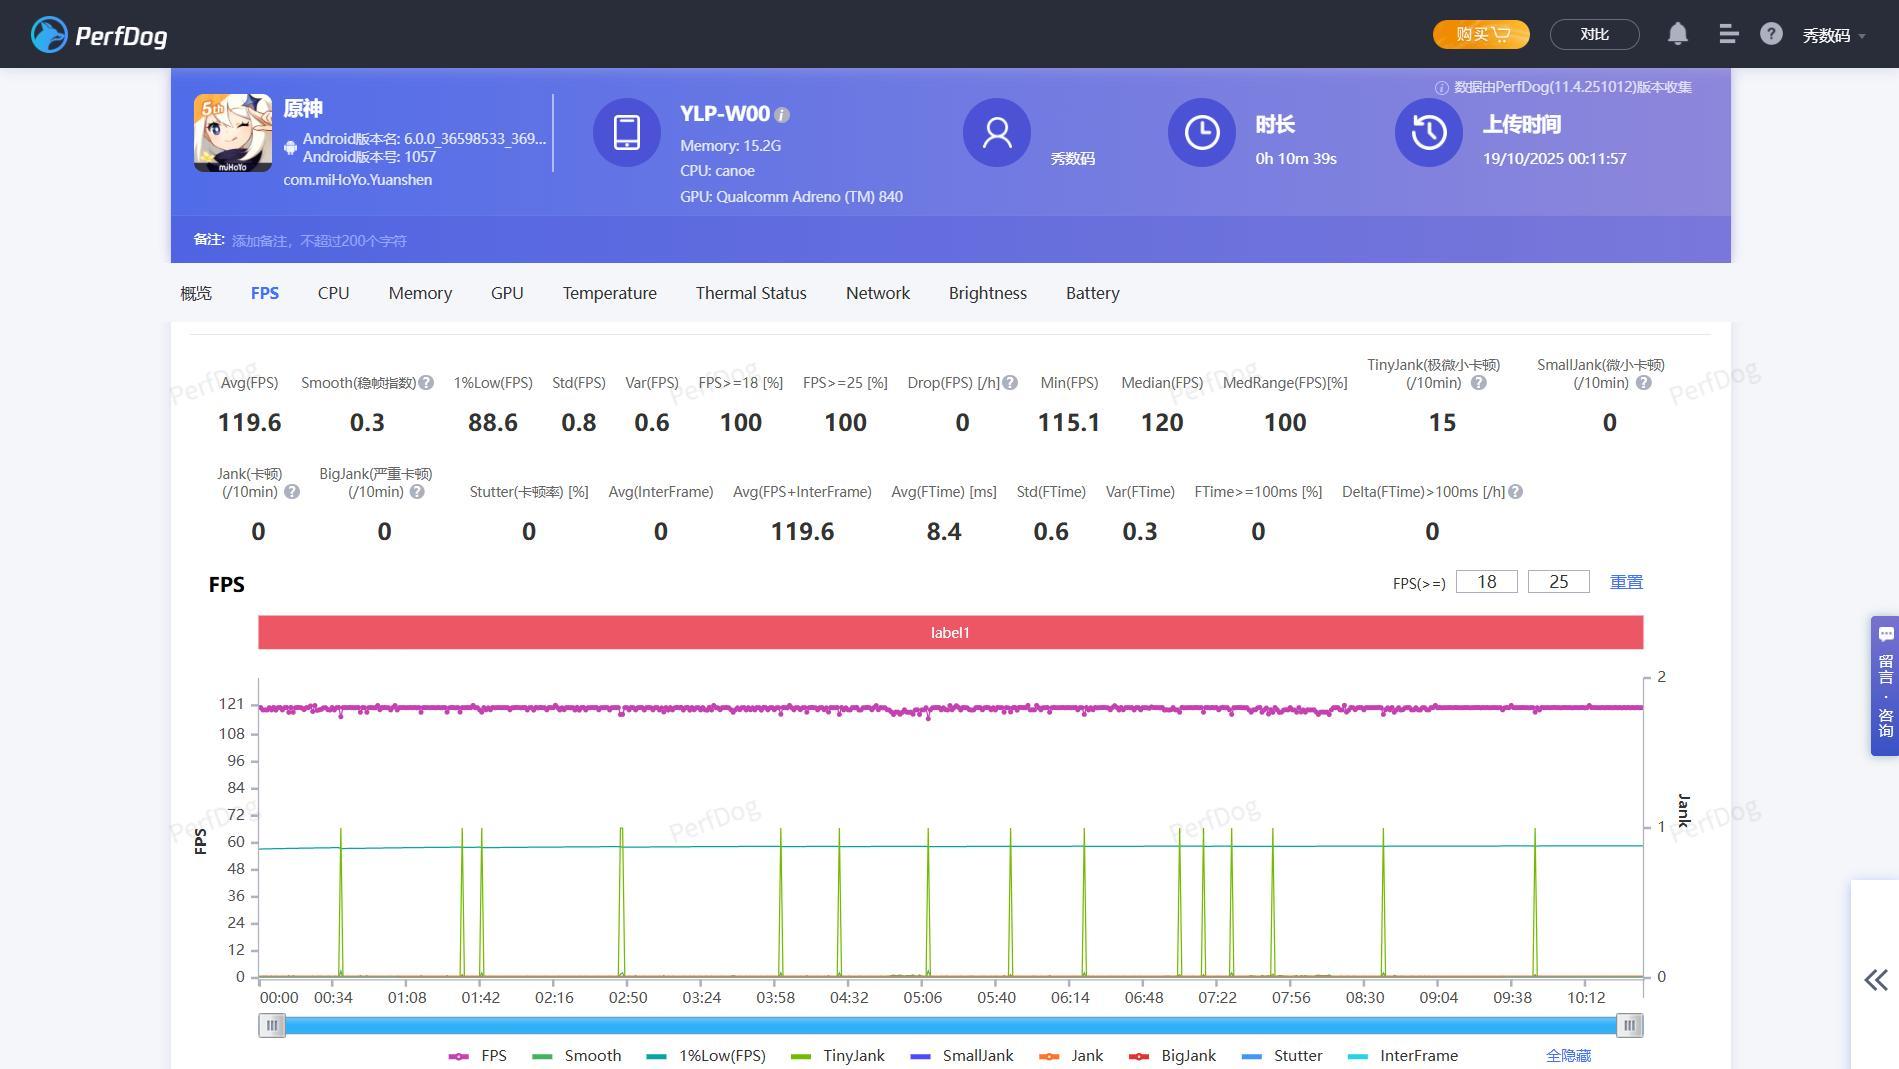1899x1069 pixels.
Task: Toggle TinyJank series in chart legend
Action: [x=838, y=1056]
